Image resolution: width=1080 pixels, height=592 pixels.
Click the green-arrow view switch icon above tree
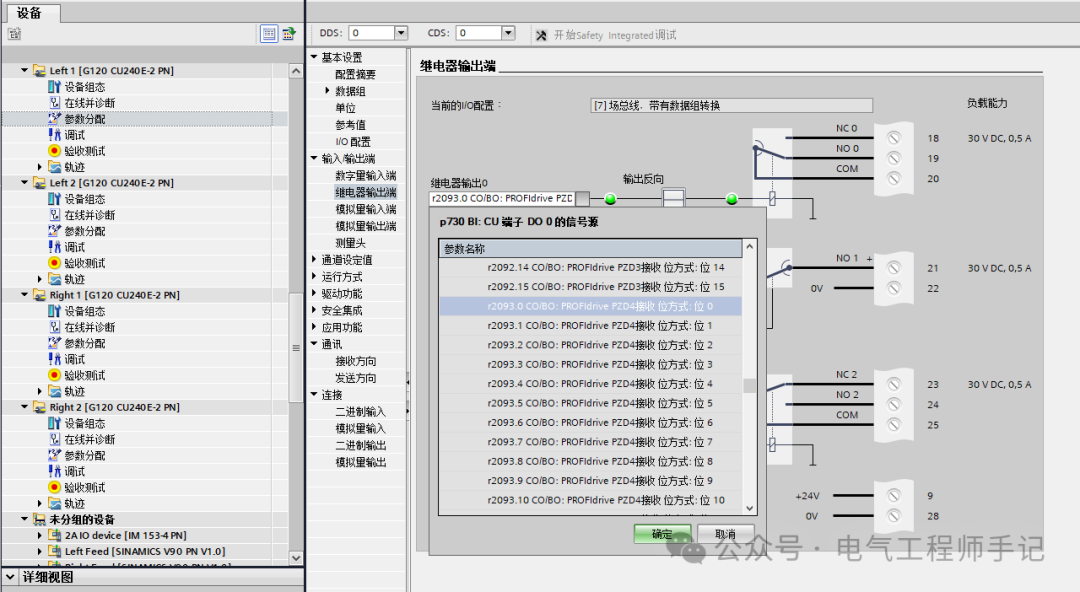288,33
